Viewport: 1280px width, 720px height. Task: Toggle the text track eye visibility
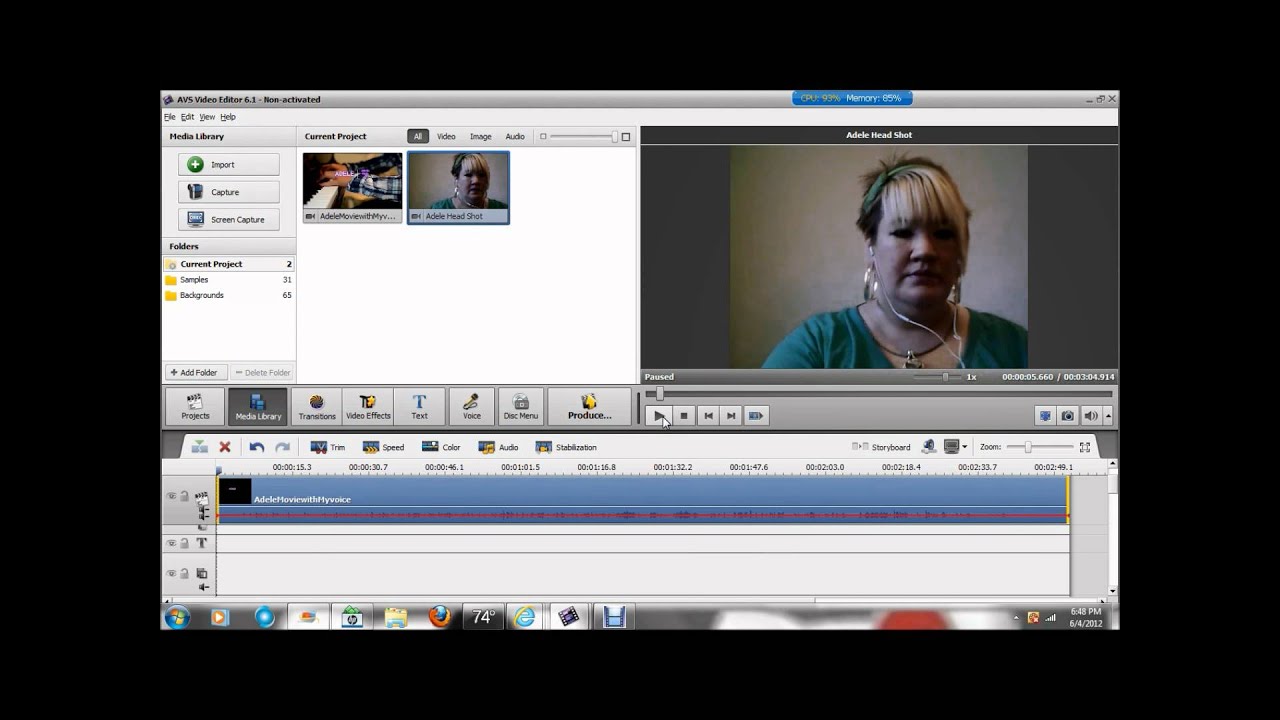(x=171, y=543)
